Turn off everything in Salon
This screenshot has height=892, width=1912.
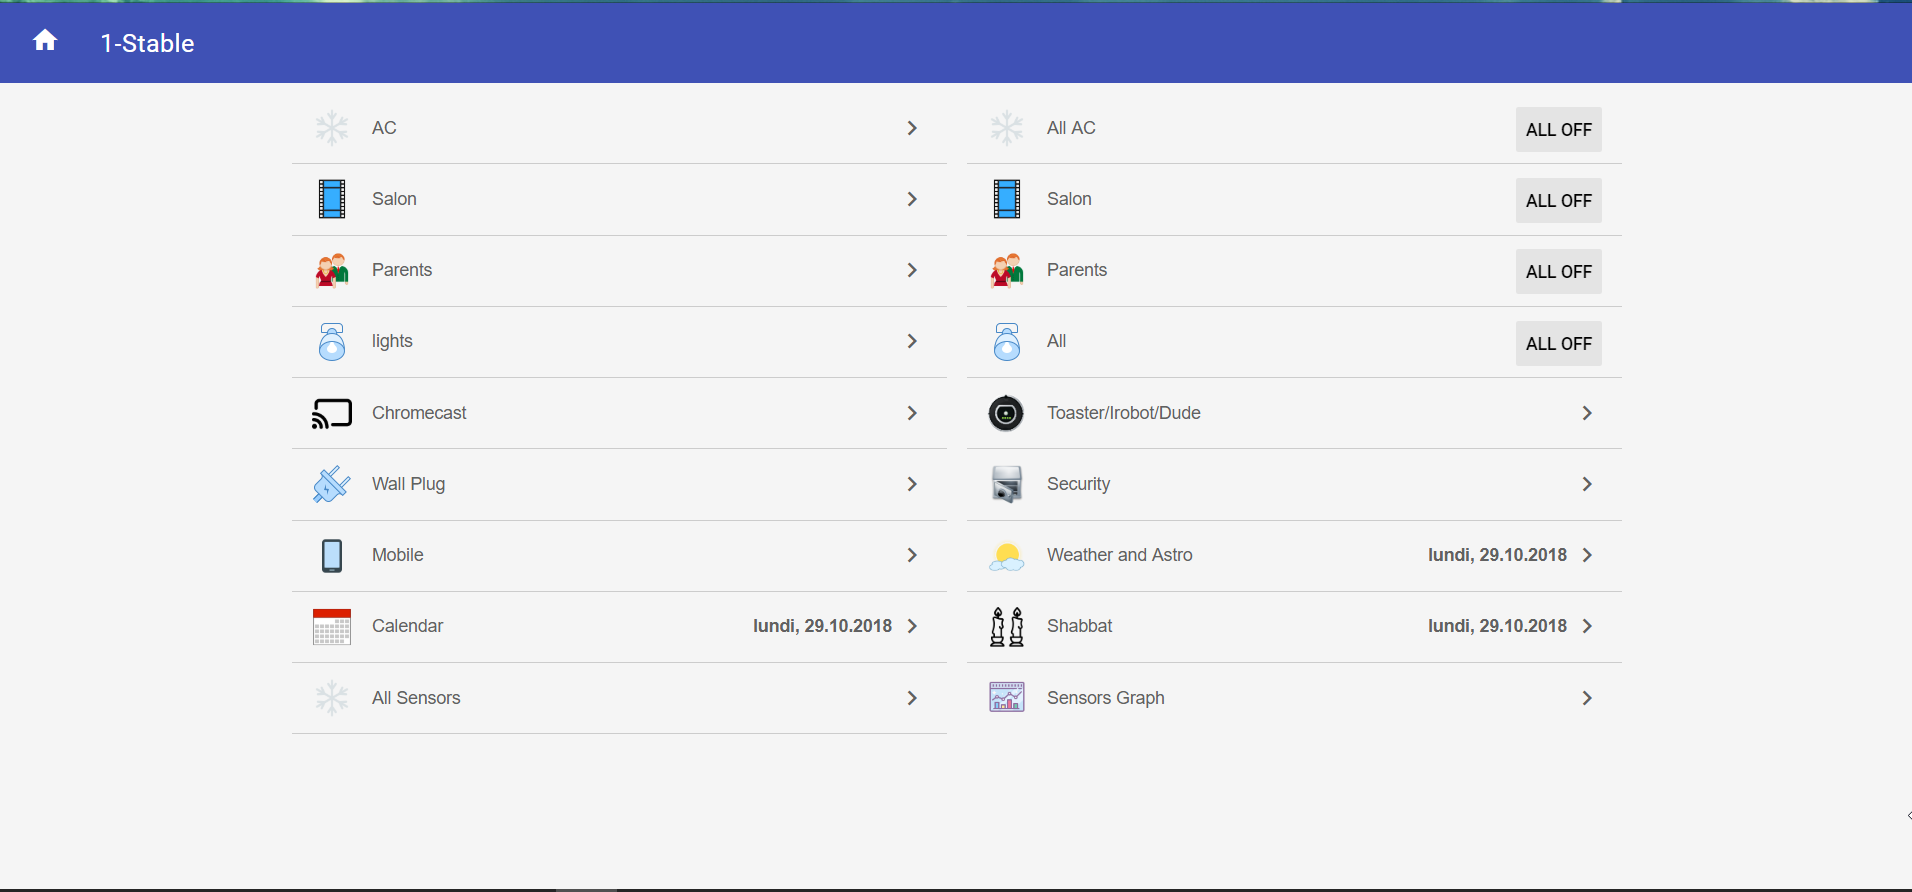click(1557, 200)
